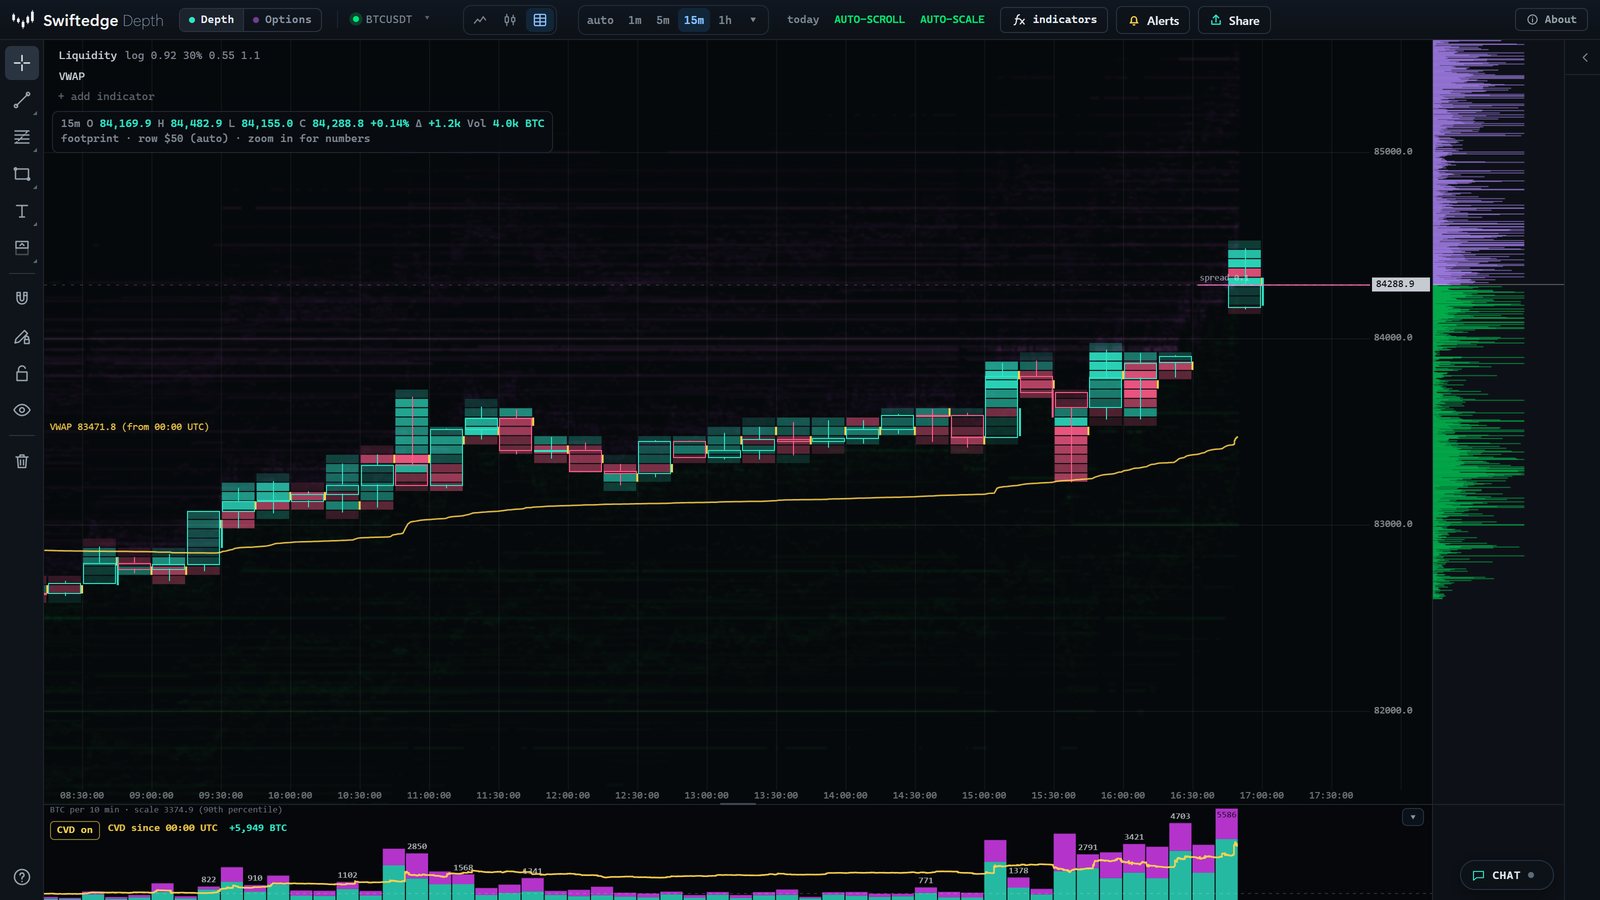This screenshot has width=1600, height=900.
Task: Switch to footprint chart type
Action: pyautogui.click(x=540, y=20)
